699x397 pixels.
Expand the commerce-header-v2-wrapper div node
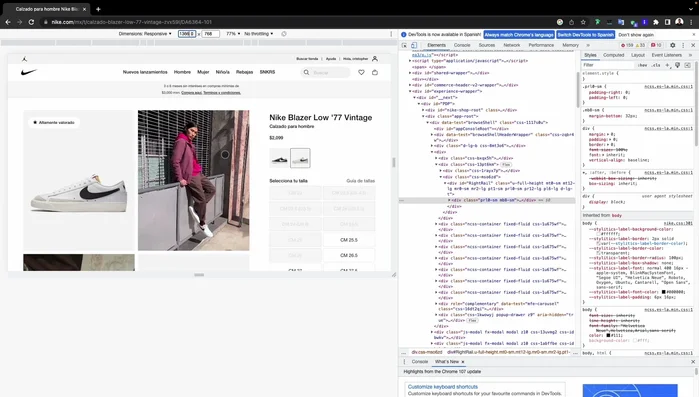click(x=410, y=85)
